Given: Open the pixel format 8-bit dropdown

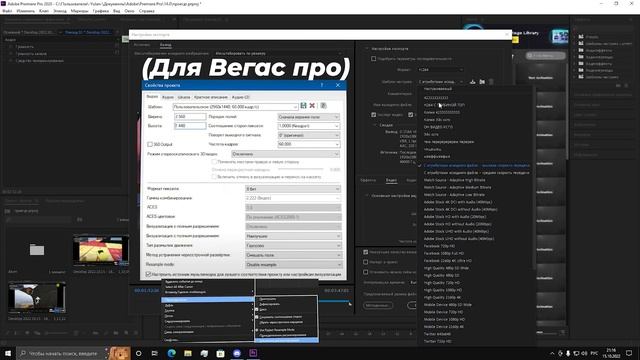Looking at the screenshot, I should 293,189.
